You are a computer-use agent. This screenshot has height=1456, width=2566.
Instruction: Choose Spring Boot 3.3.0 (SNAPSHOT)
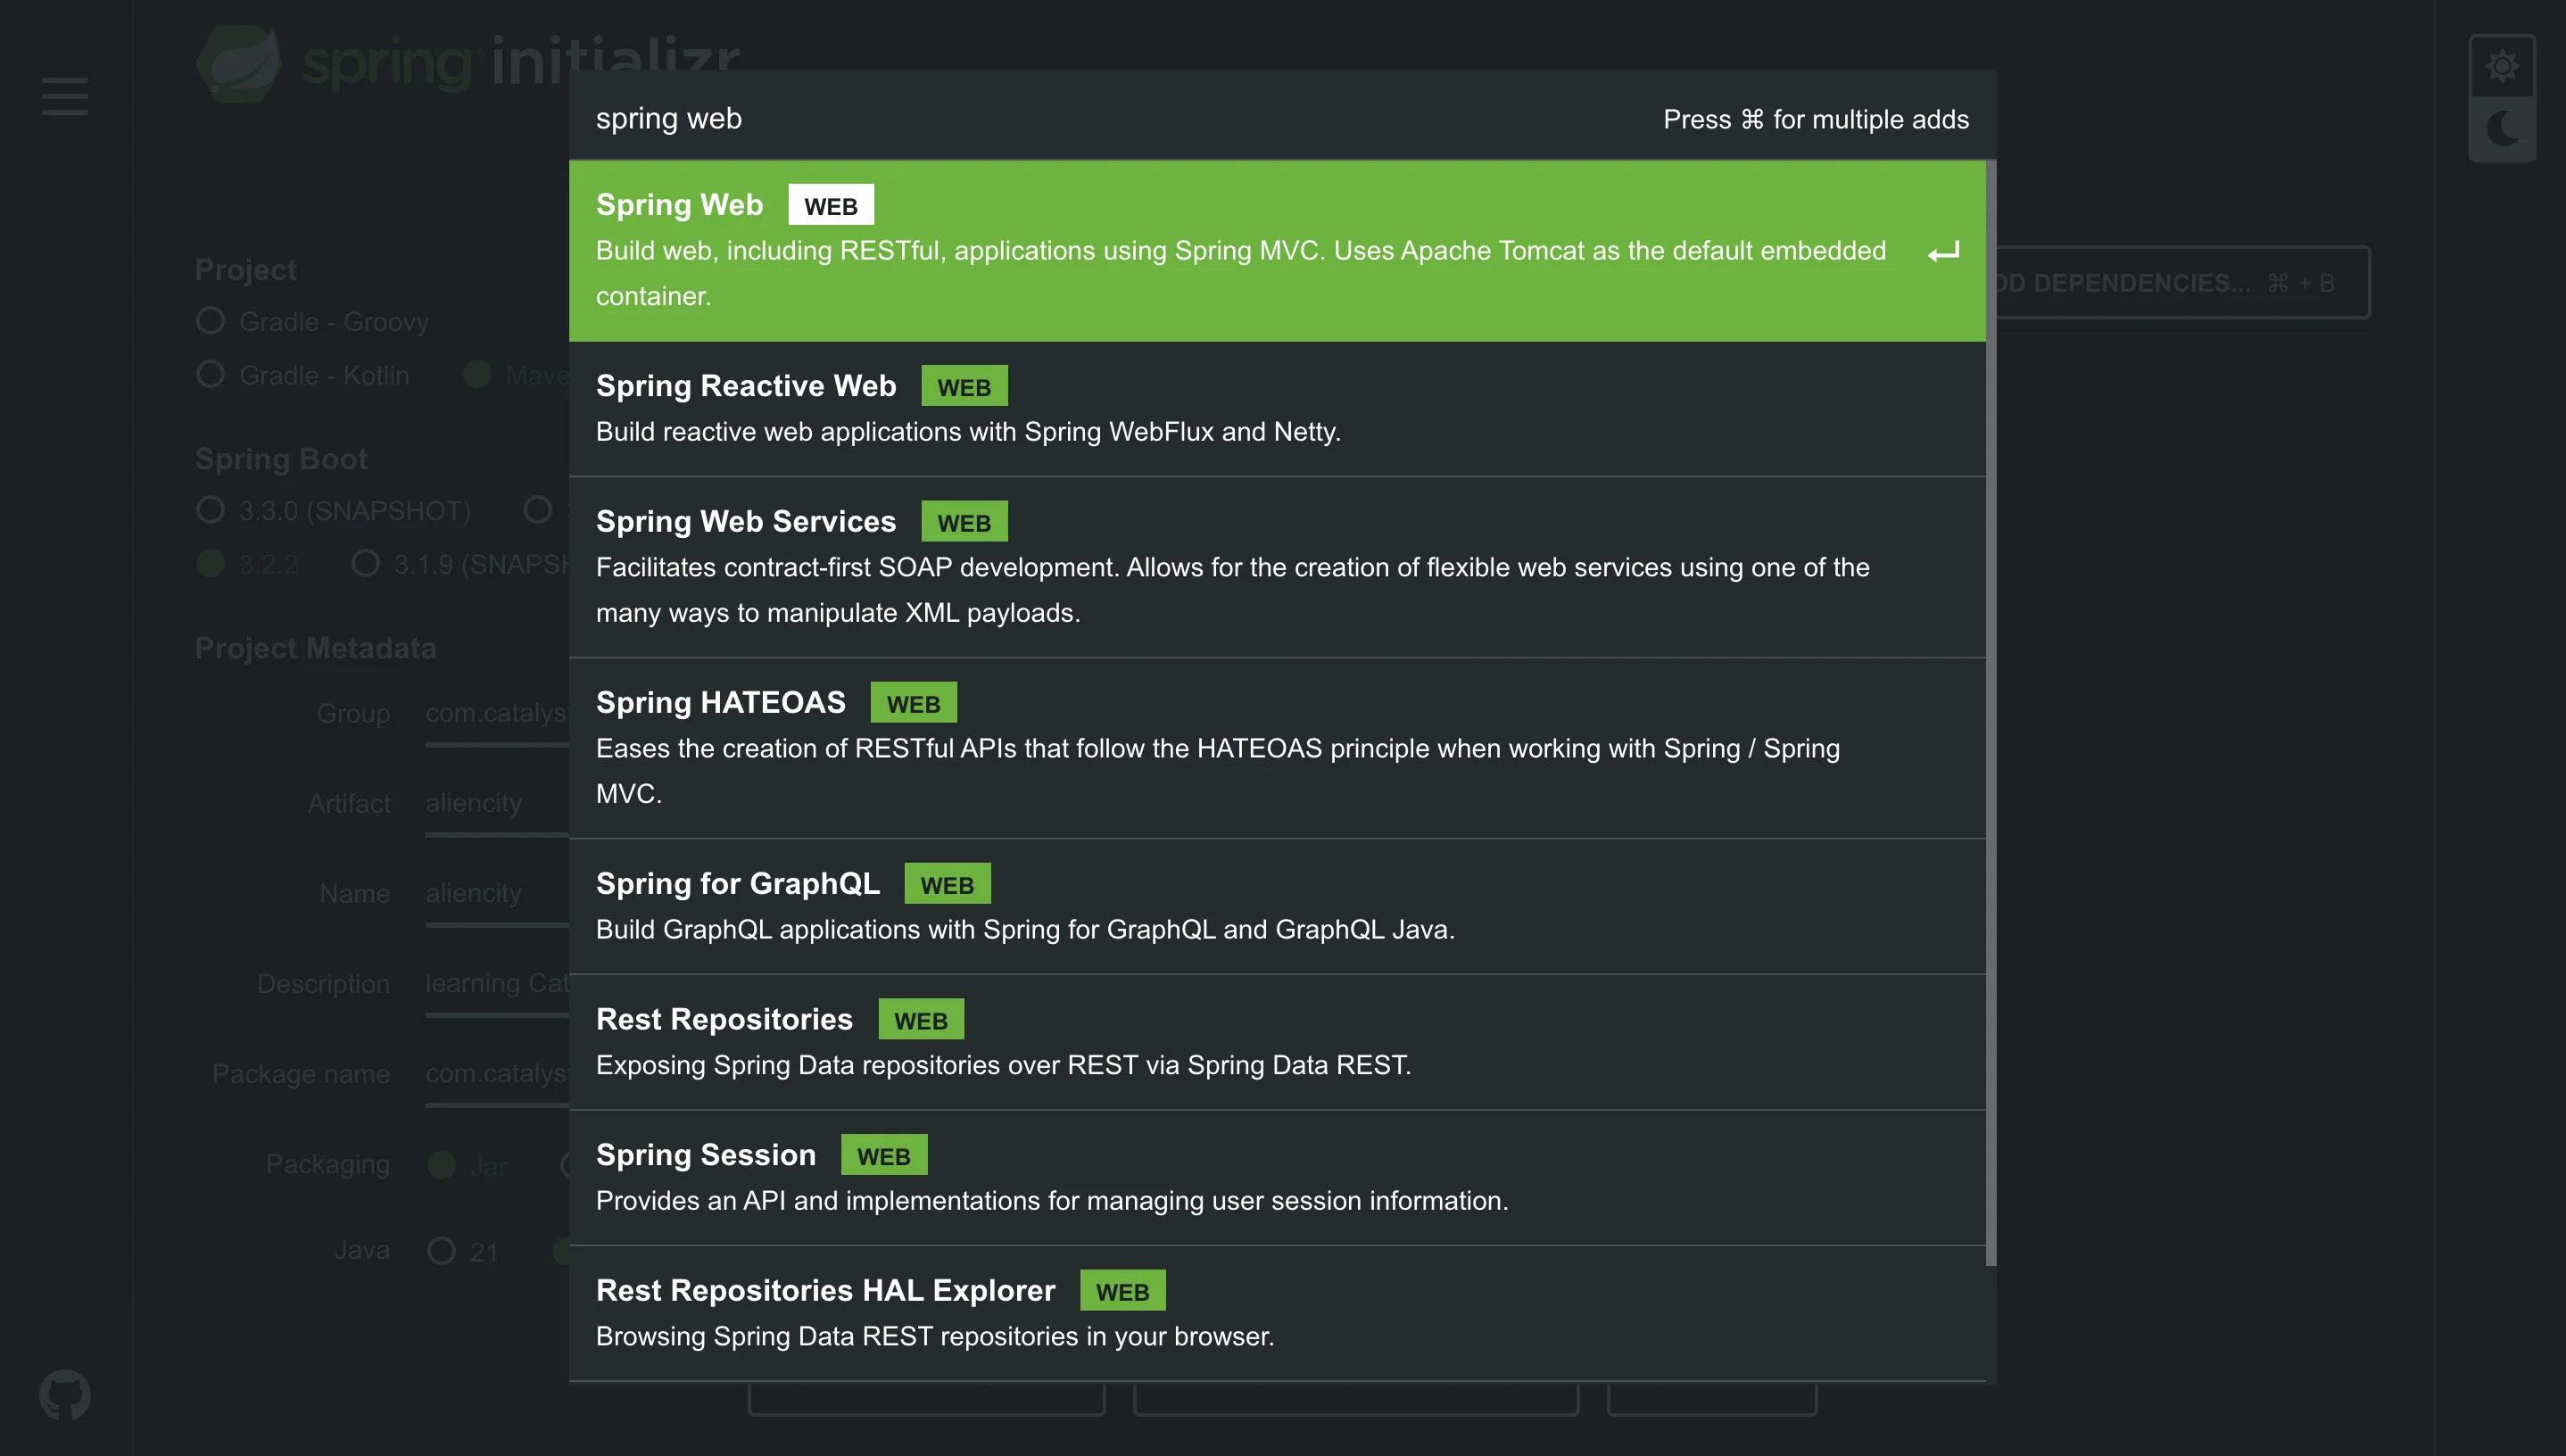pyautogui.click(x=210, y=510)
